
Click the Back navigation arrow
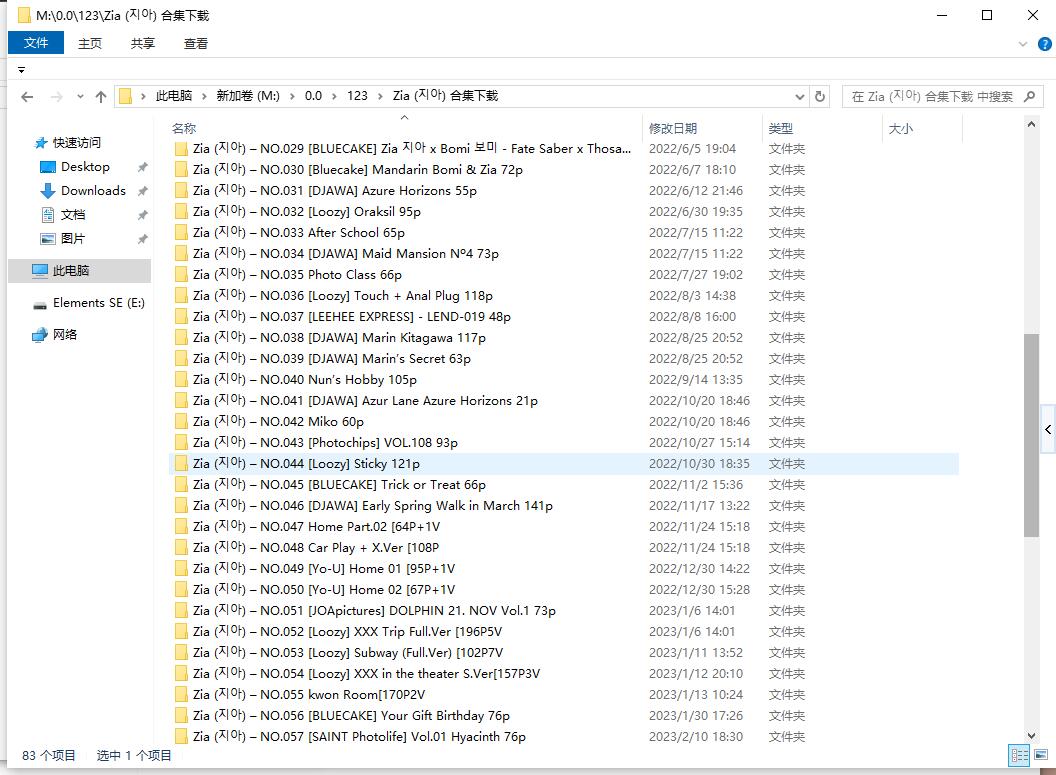27,97
